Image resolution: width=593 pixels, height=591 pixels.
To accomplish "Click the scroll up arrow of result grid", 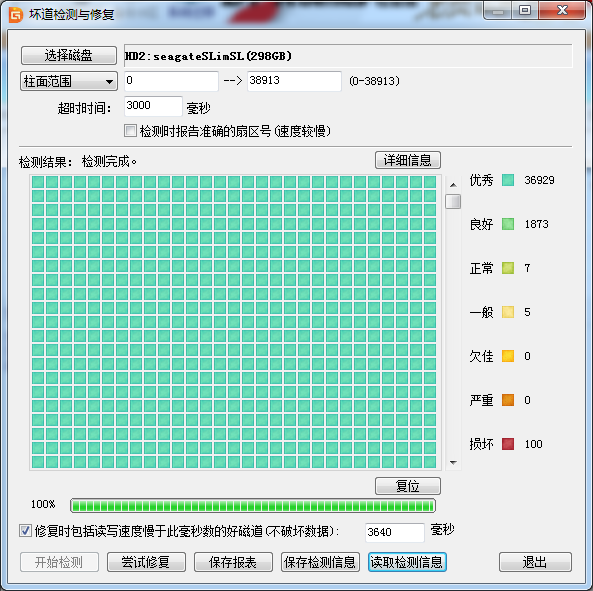I will click(453, 185).
